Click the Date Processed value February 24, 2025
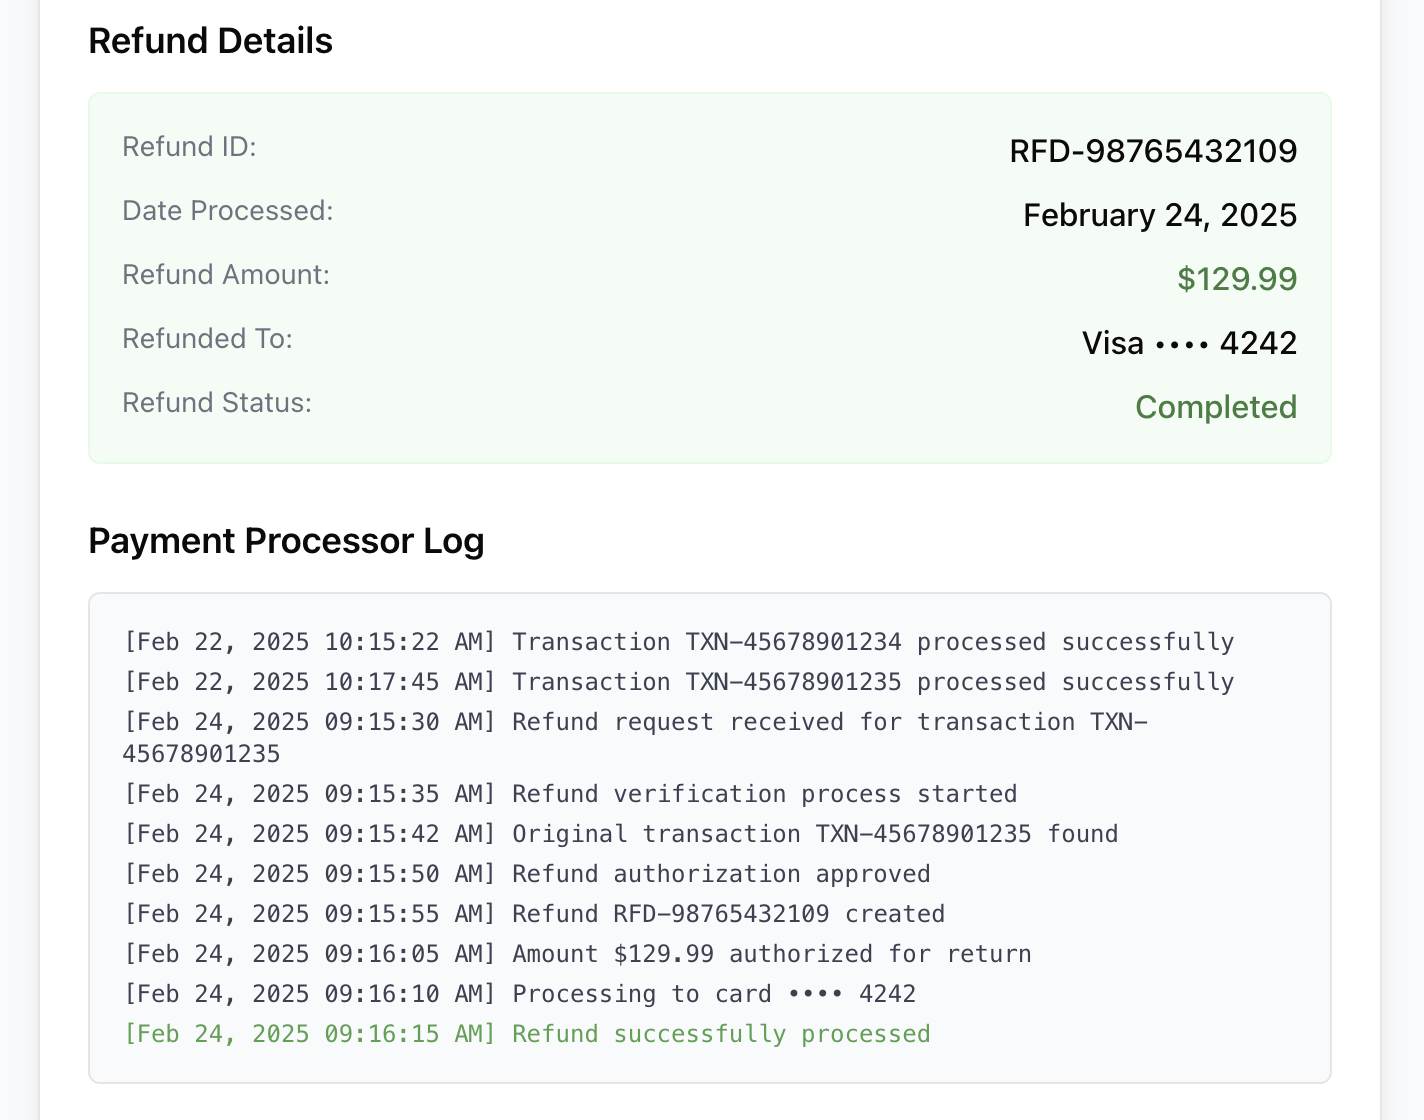1424x1120 pixels. click(x=1159, y=214)
